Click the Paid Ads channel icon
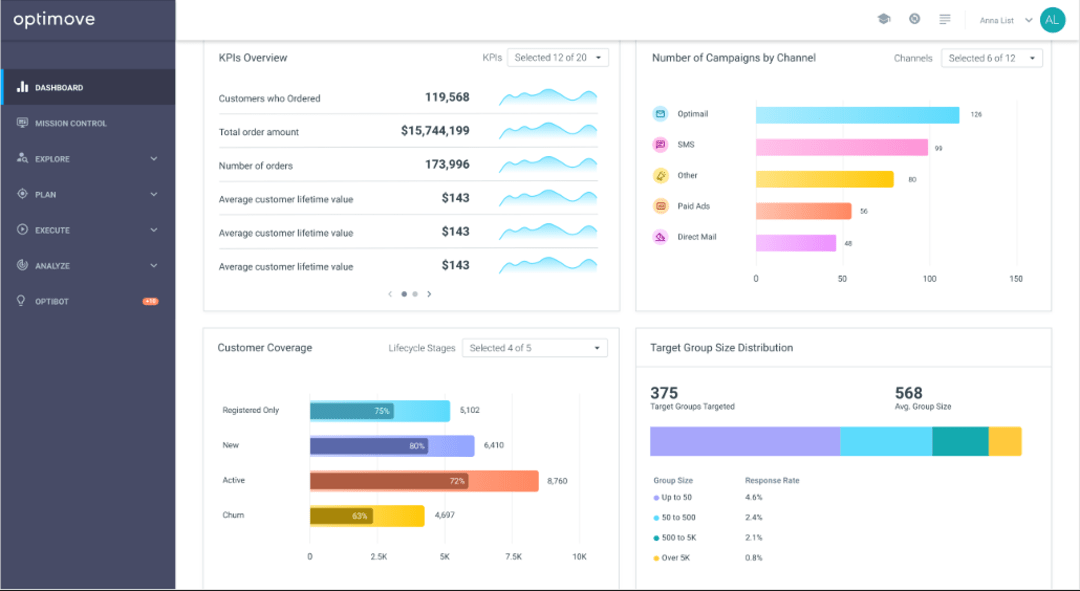The width and height of the screenshot is (1080, 591). tap(660, 206)
